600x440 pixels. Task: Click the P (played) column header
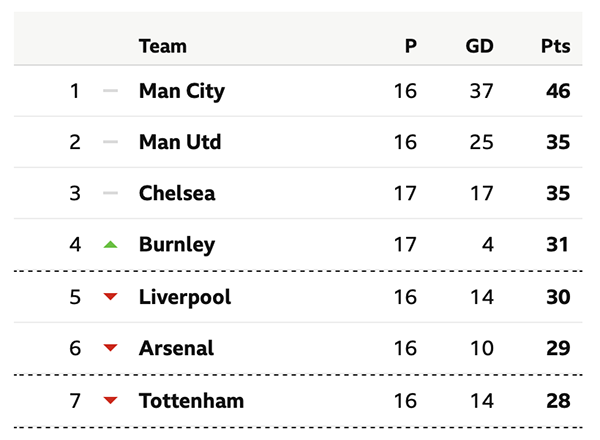[410, 46]
